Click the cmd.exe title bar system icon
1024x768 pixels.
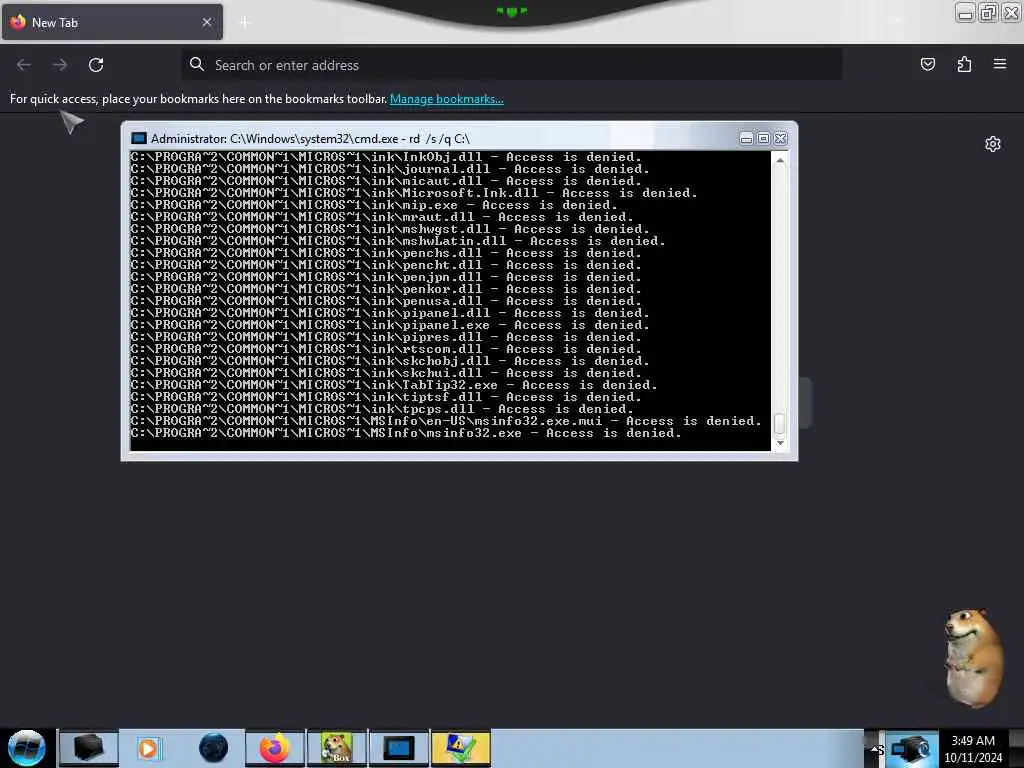click(138, 138)
